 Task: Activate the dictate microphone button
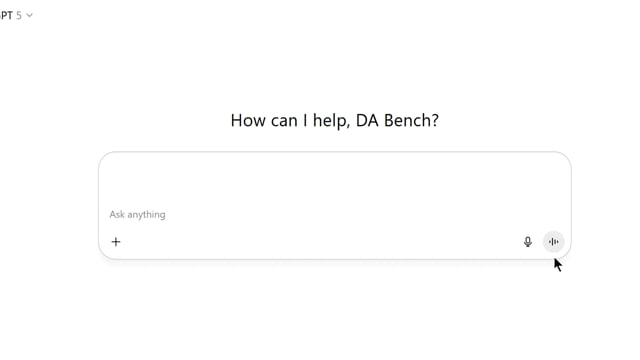click(x=528, y=242)
